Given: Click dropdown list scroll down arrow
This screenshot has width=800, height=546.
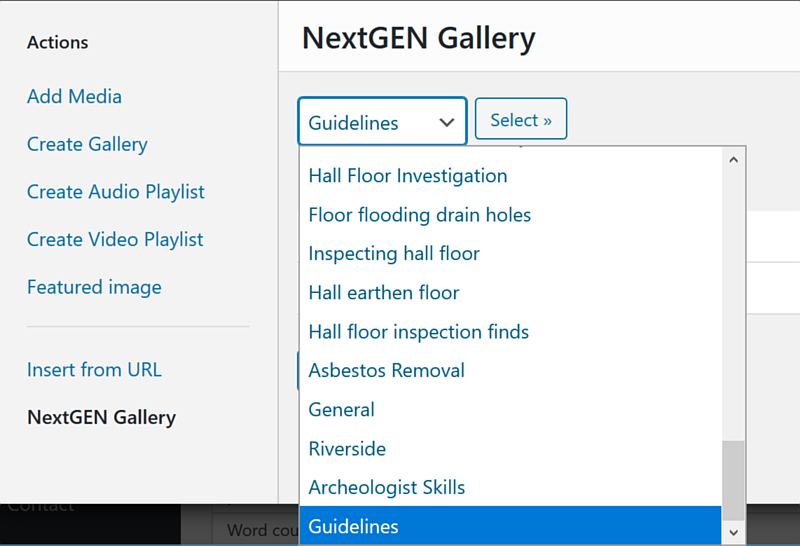Looking at the screenshot, I should point(734,533).
